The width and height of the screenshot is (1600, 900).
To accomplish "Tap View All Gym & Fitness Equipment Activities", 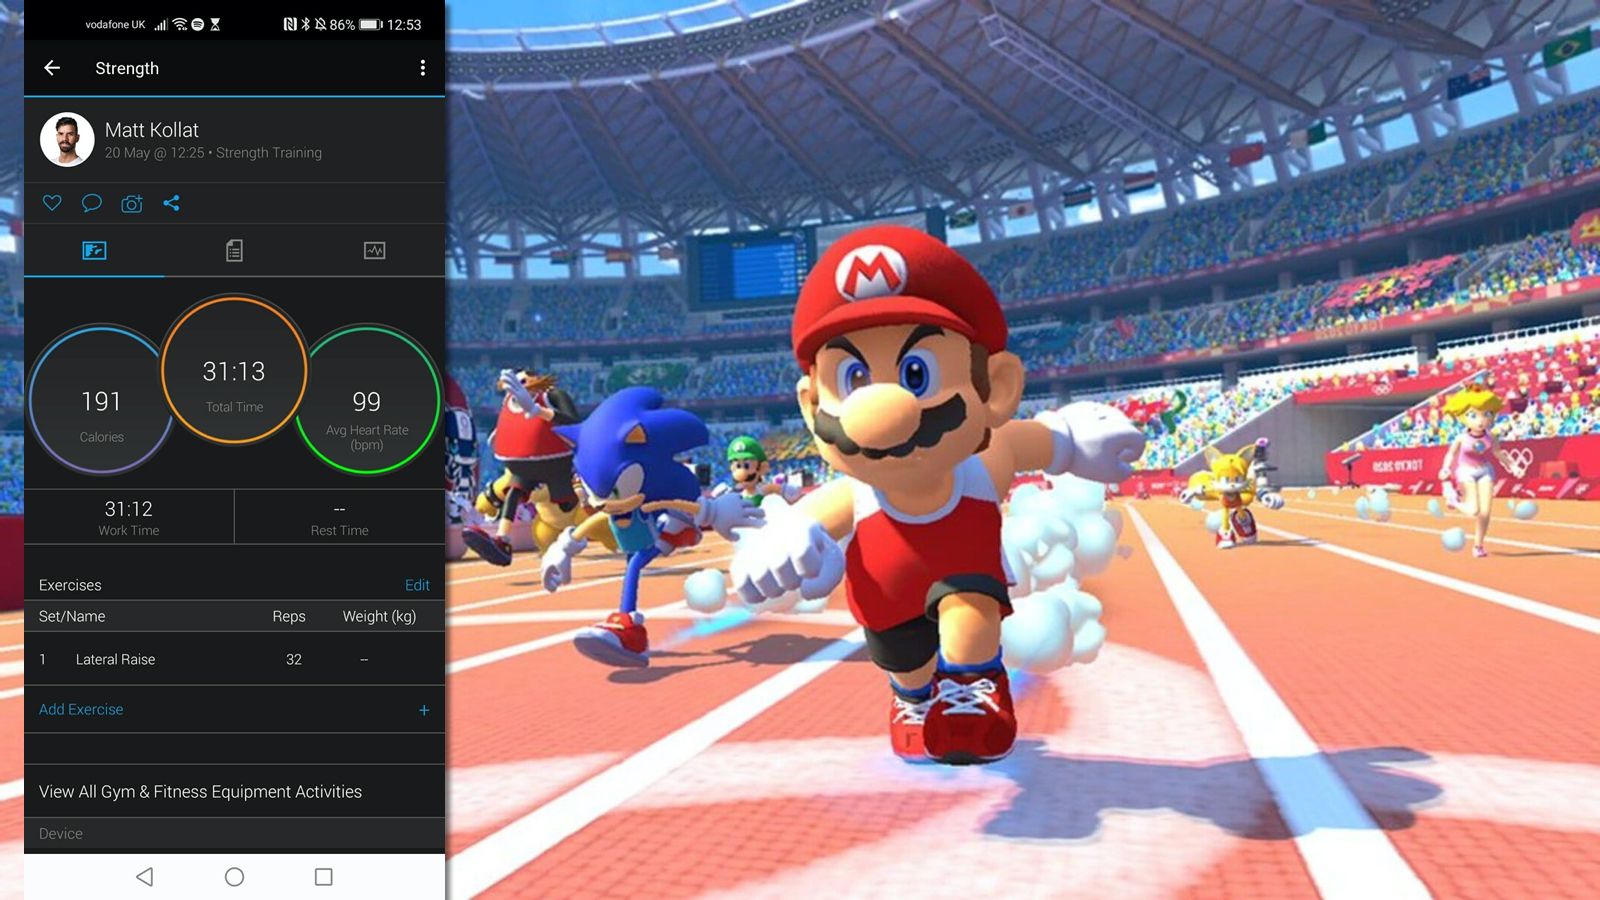I will click(199, 791).
